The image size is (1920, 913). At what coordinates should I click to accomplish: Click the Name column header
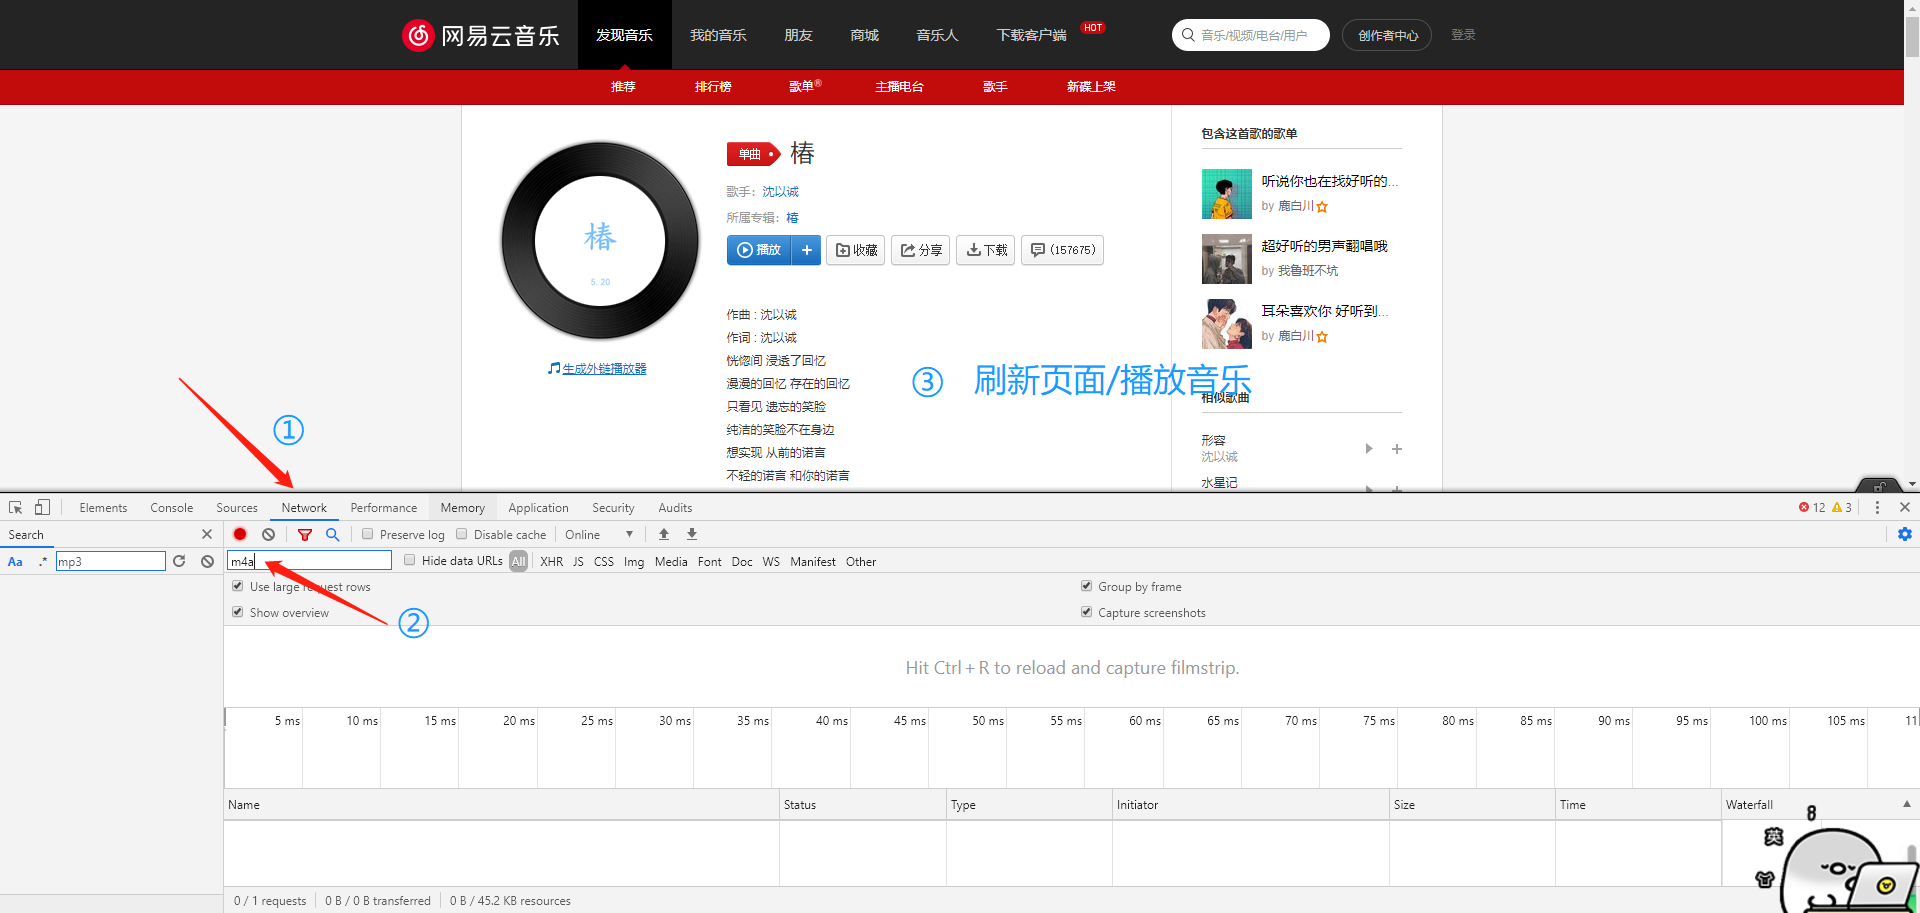click(501, 804)
